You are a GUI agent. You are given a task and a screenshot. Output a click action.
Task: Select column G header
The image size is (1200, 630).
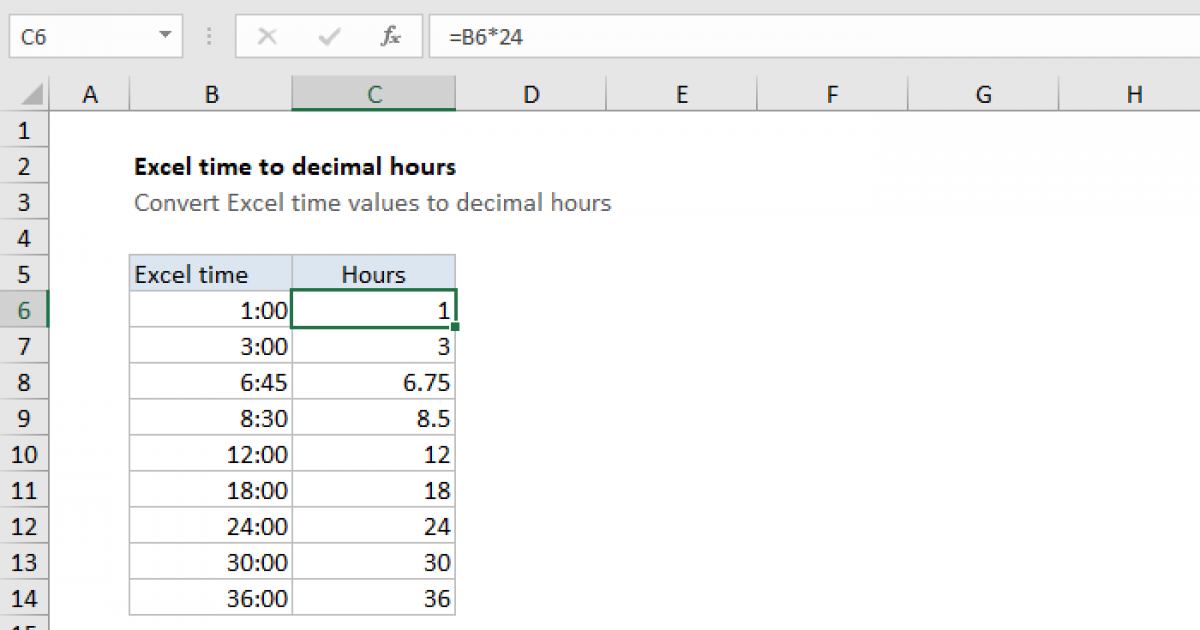[x=984, y=95]
